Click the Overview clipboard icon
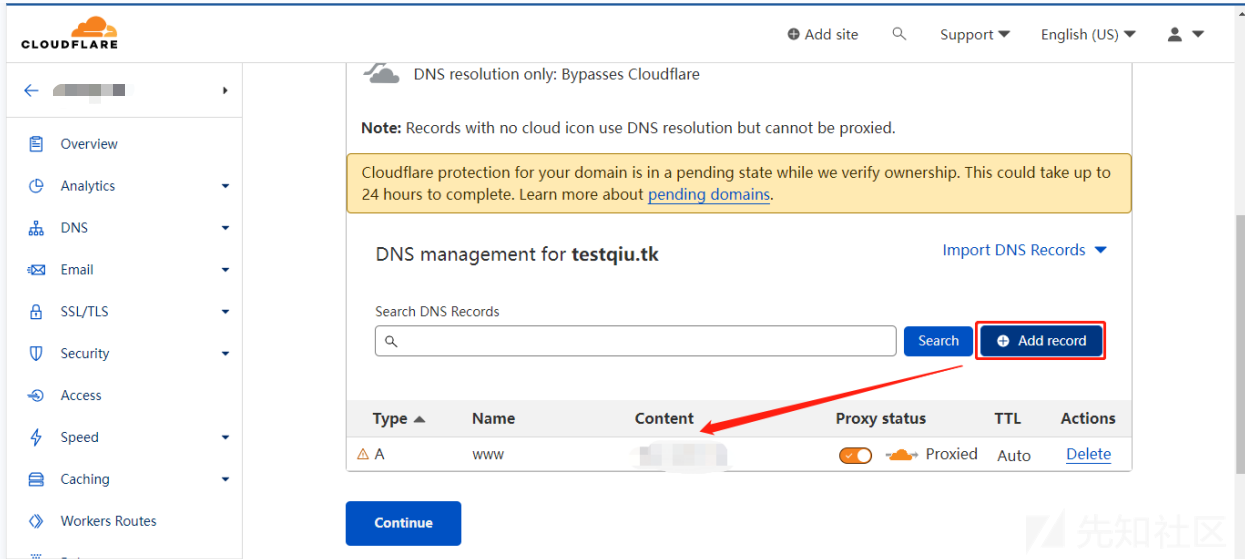Screen dimensions: 1245x559 [37, 144]
